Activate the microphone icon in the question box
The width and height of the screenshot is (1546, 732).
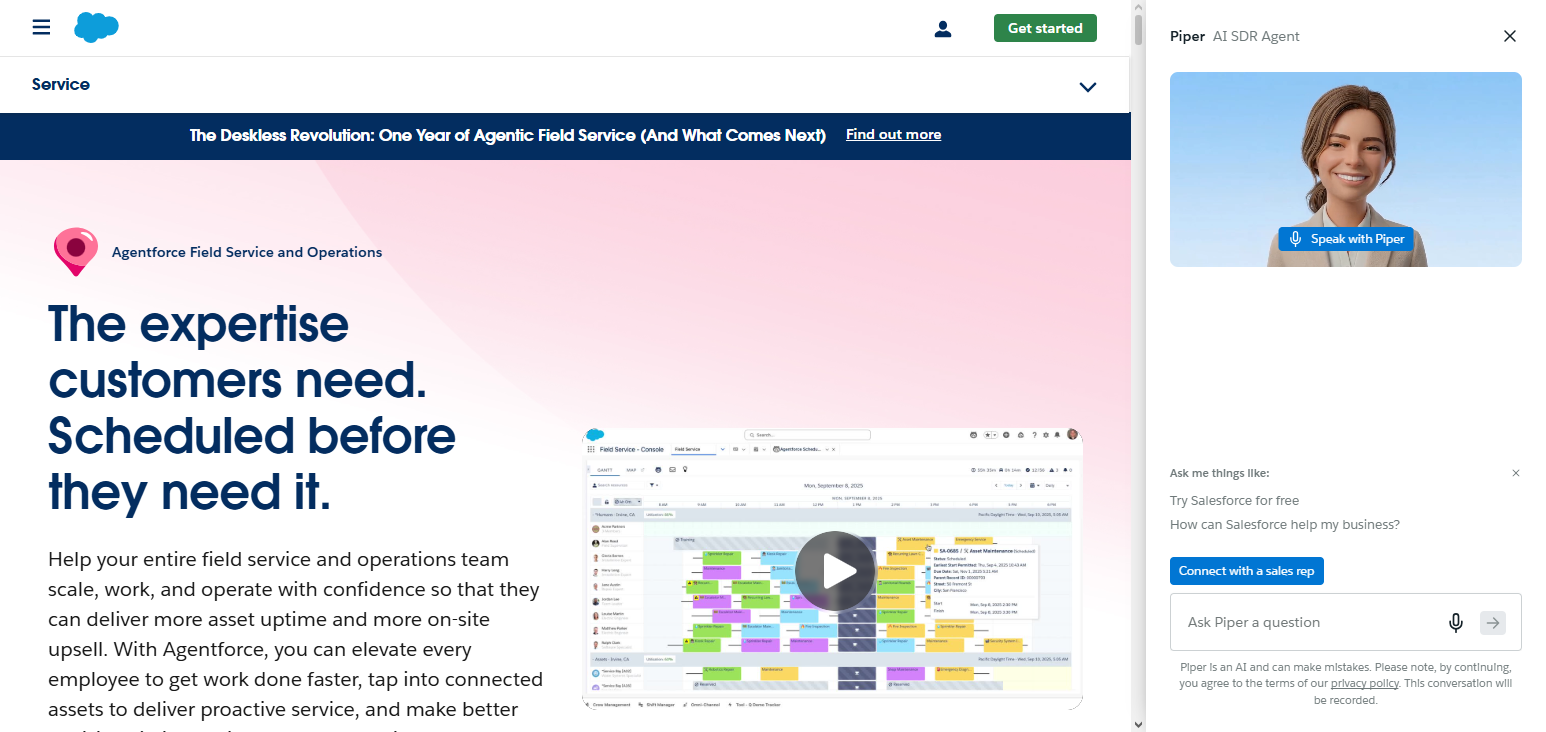(x=1456, y=622)
